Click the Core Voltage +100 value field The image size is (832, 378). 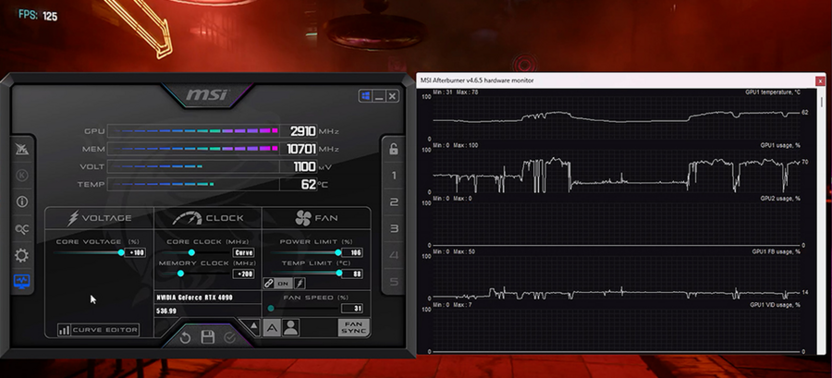click(x=135, y=253)
